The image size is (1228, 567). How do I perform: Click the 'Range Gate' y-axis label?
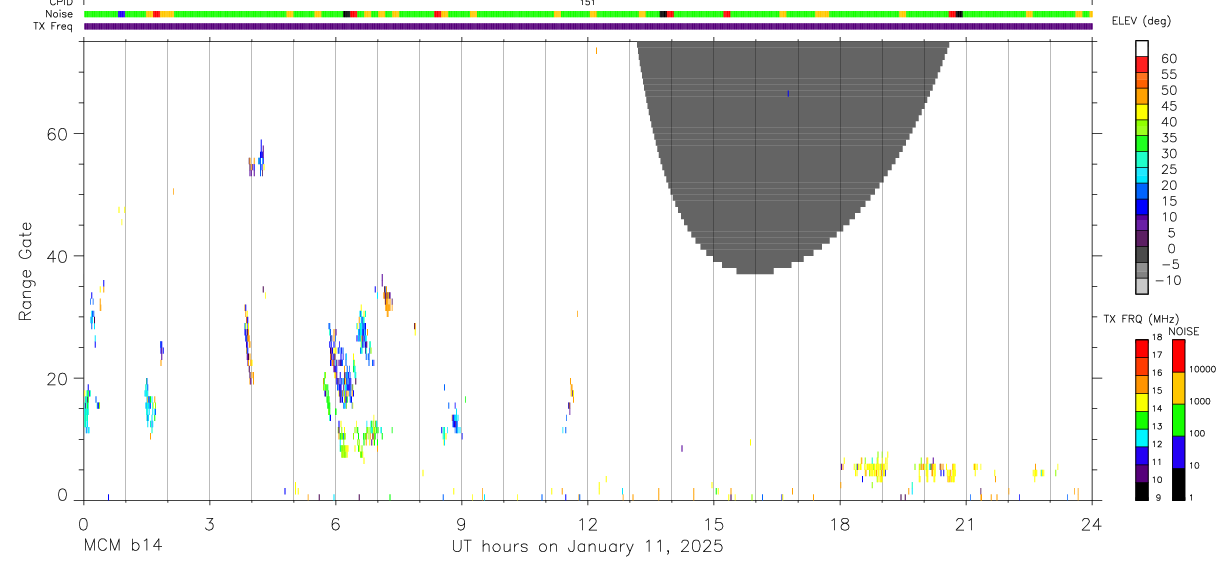click(x=26, y=272)
